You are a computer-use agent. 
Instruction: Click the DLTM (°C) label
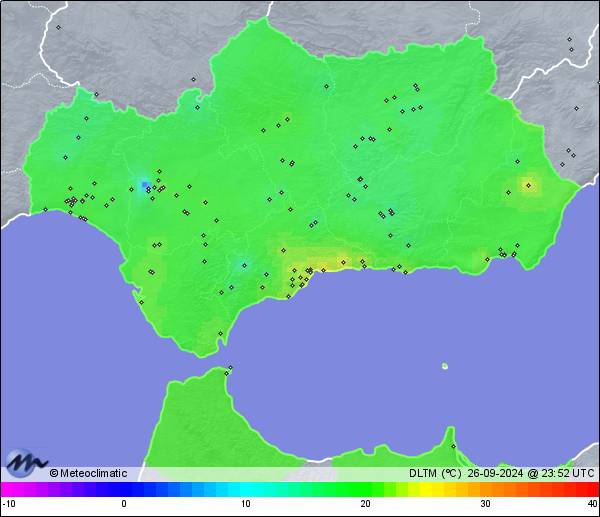435,473
